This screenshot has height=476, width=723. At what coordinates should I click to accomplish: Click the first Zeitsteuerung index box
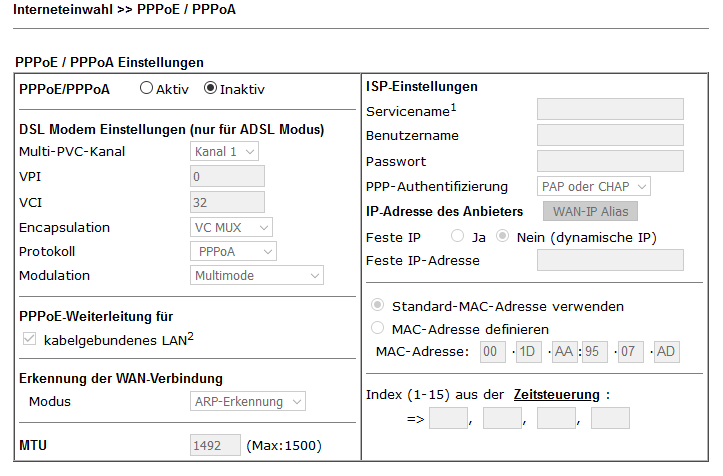(448, 418)
